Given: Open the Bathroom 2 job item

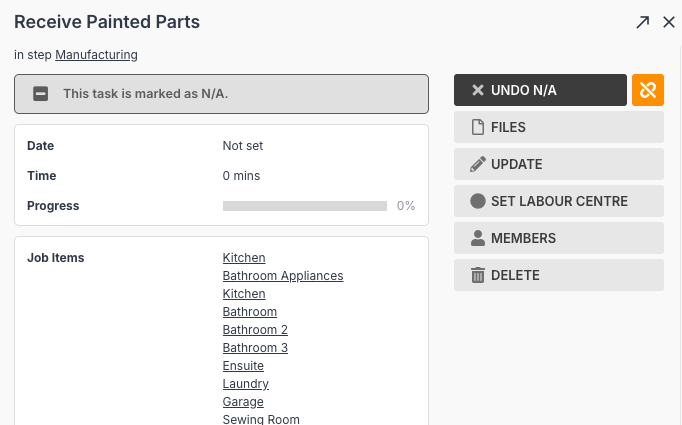Looking at the screenshot, I should pyautogui.click(x=255, y=330).
